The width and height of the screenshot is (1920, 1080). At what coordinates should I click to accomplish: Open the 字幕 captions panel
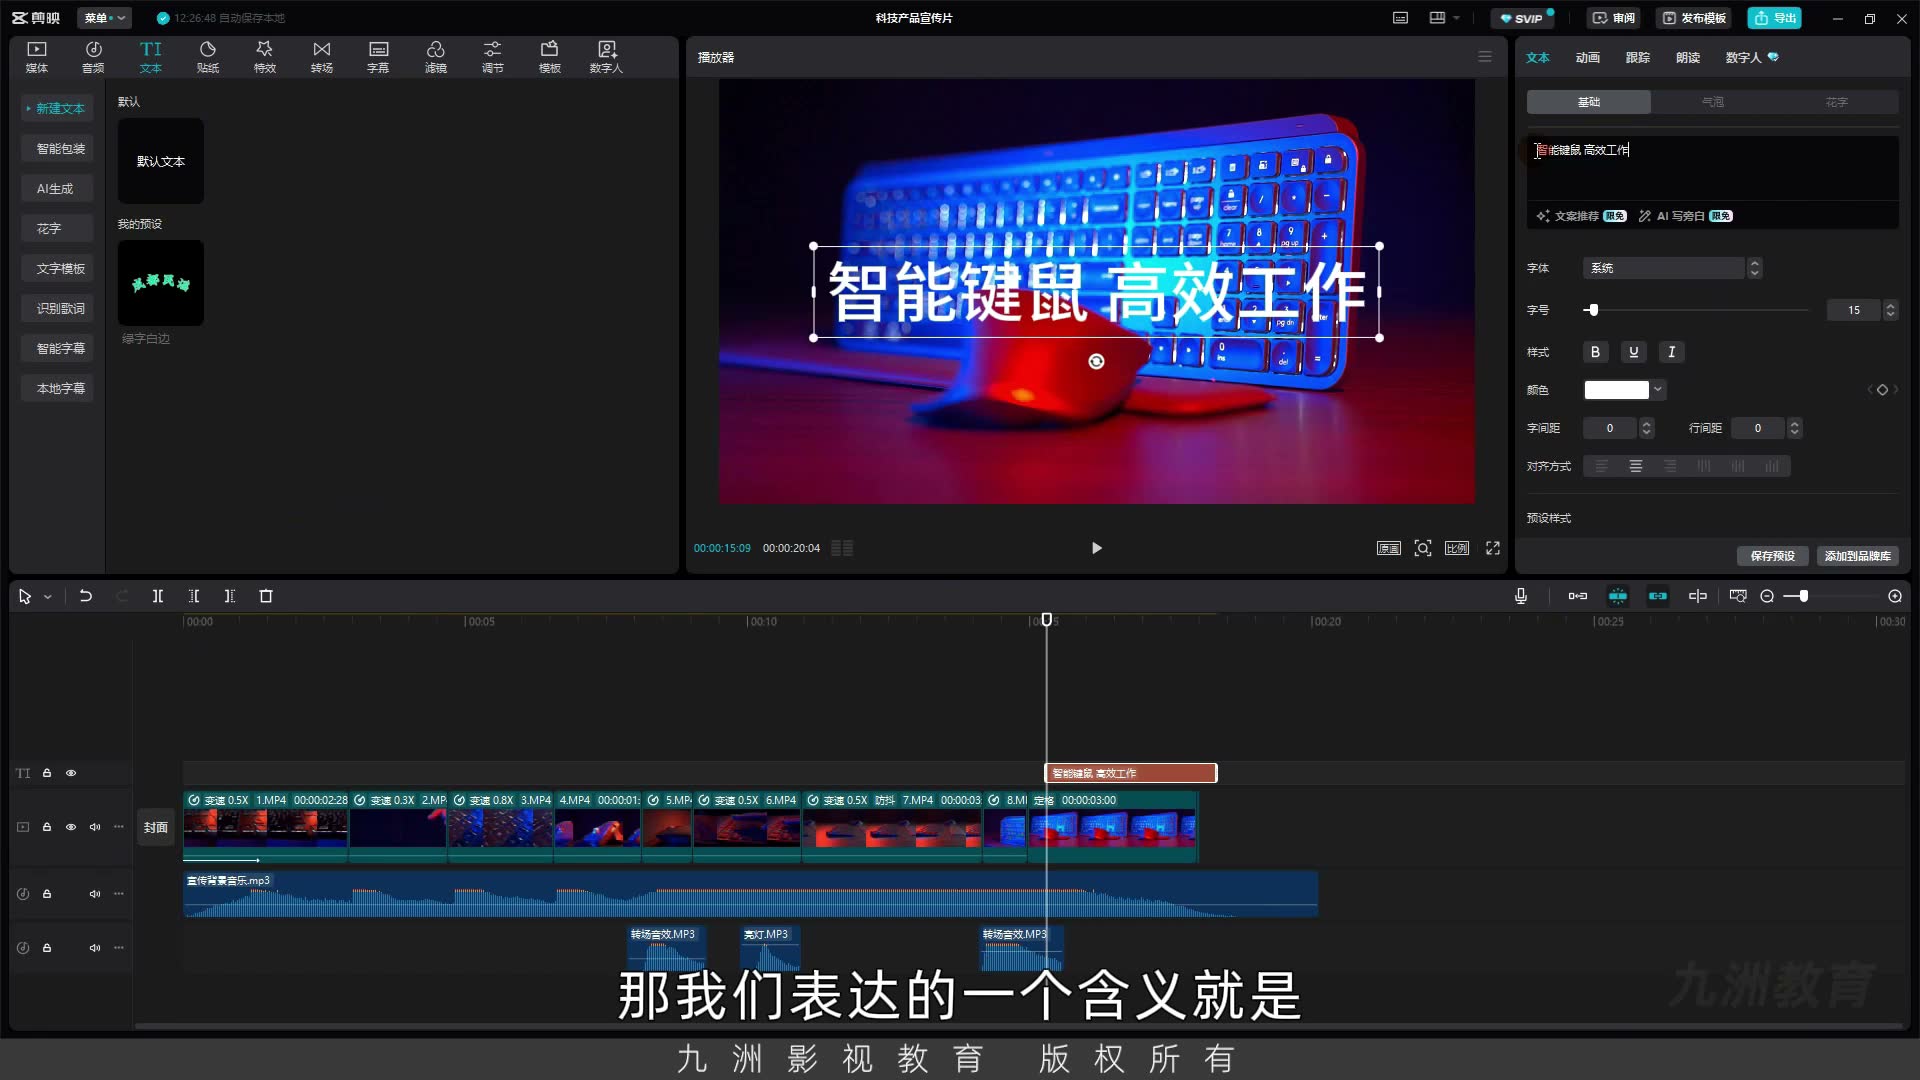378,57
